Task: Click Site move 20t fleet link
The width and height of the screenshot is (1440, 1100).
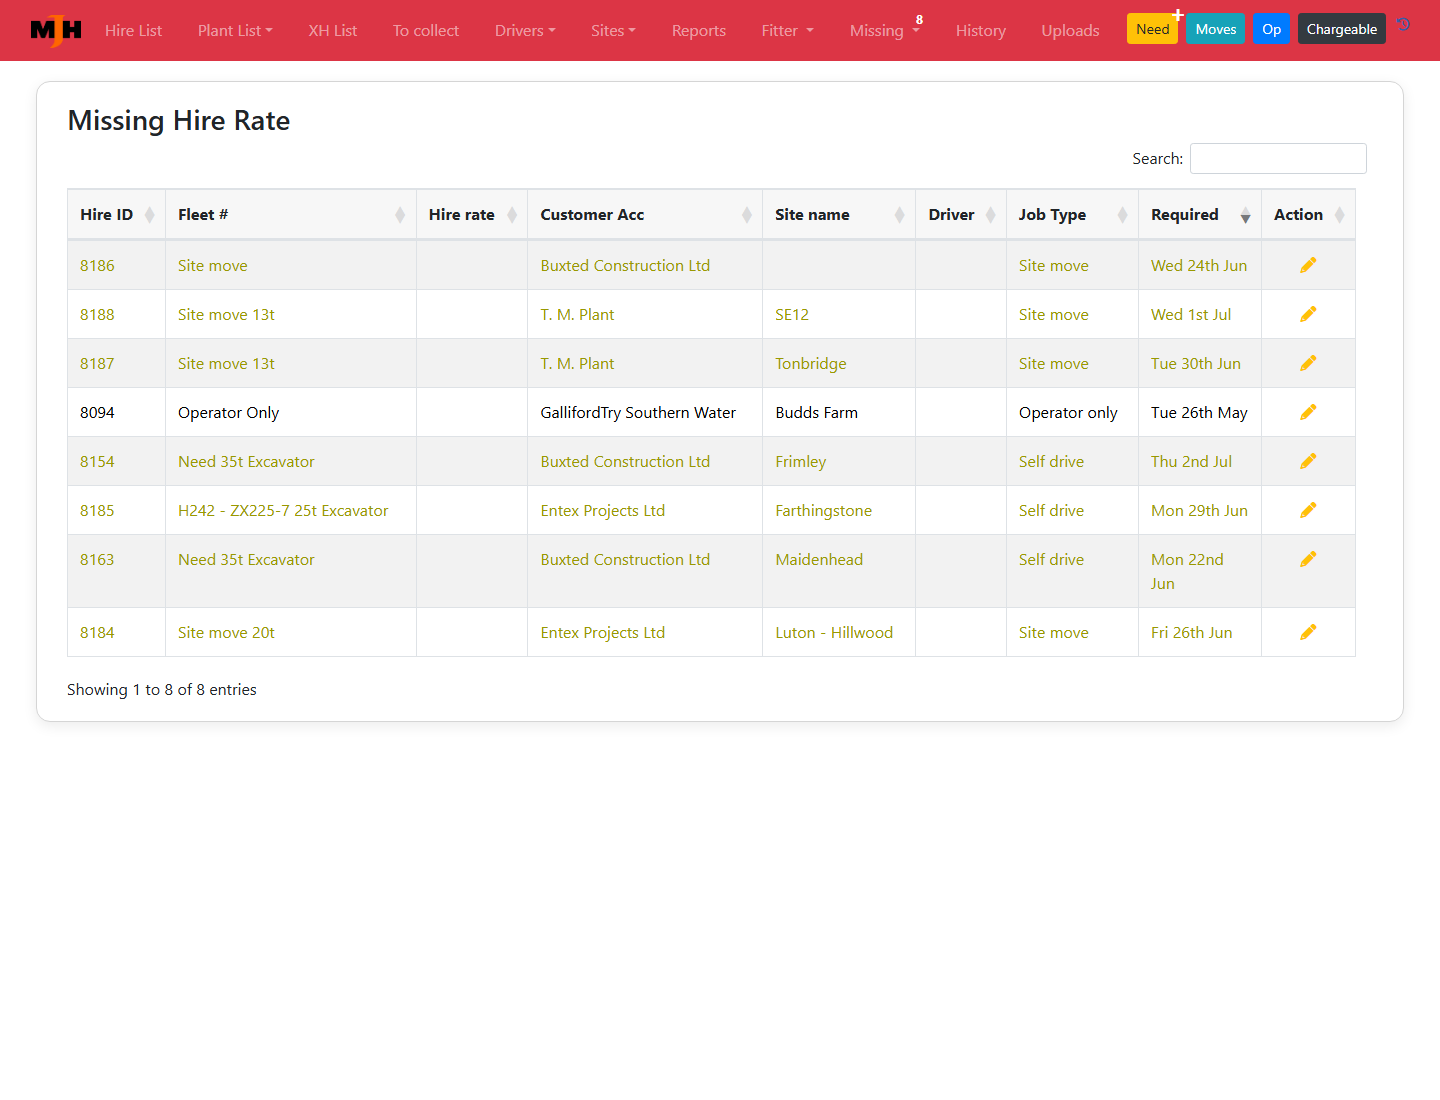Action: pos(226,632)
